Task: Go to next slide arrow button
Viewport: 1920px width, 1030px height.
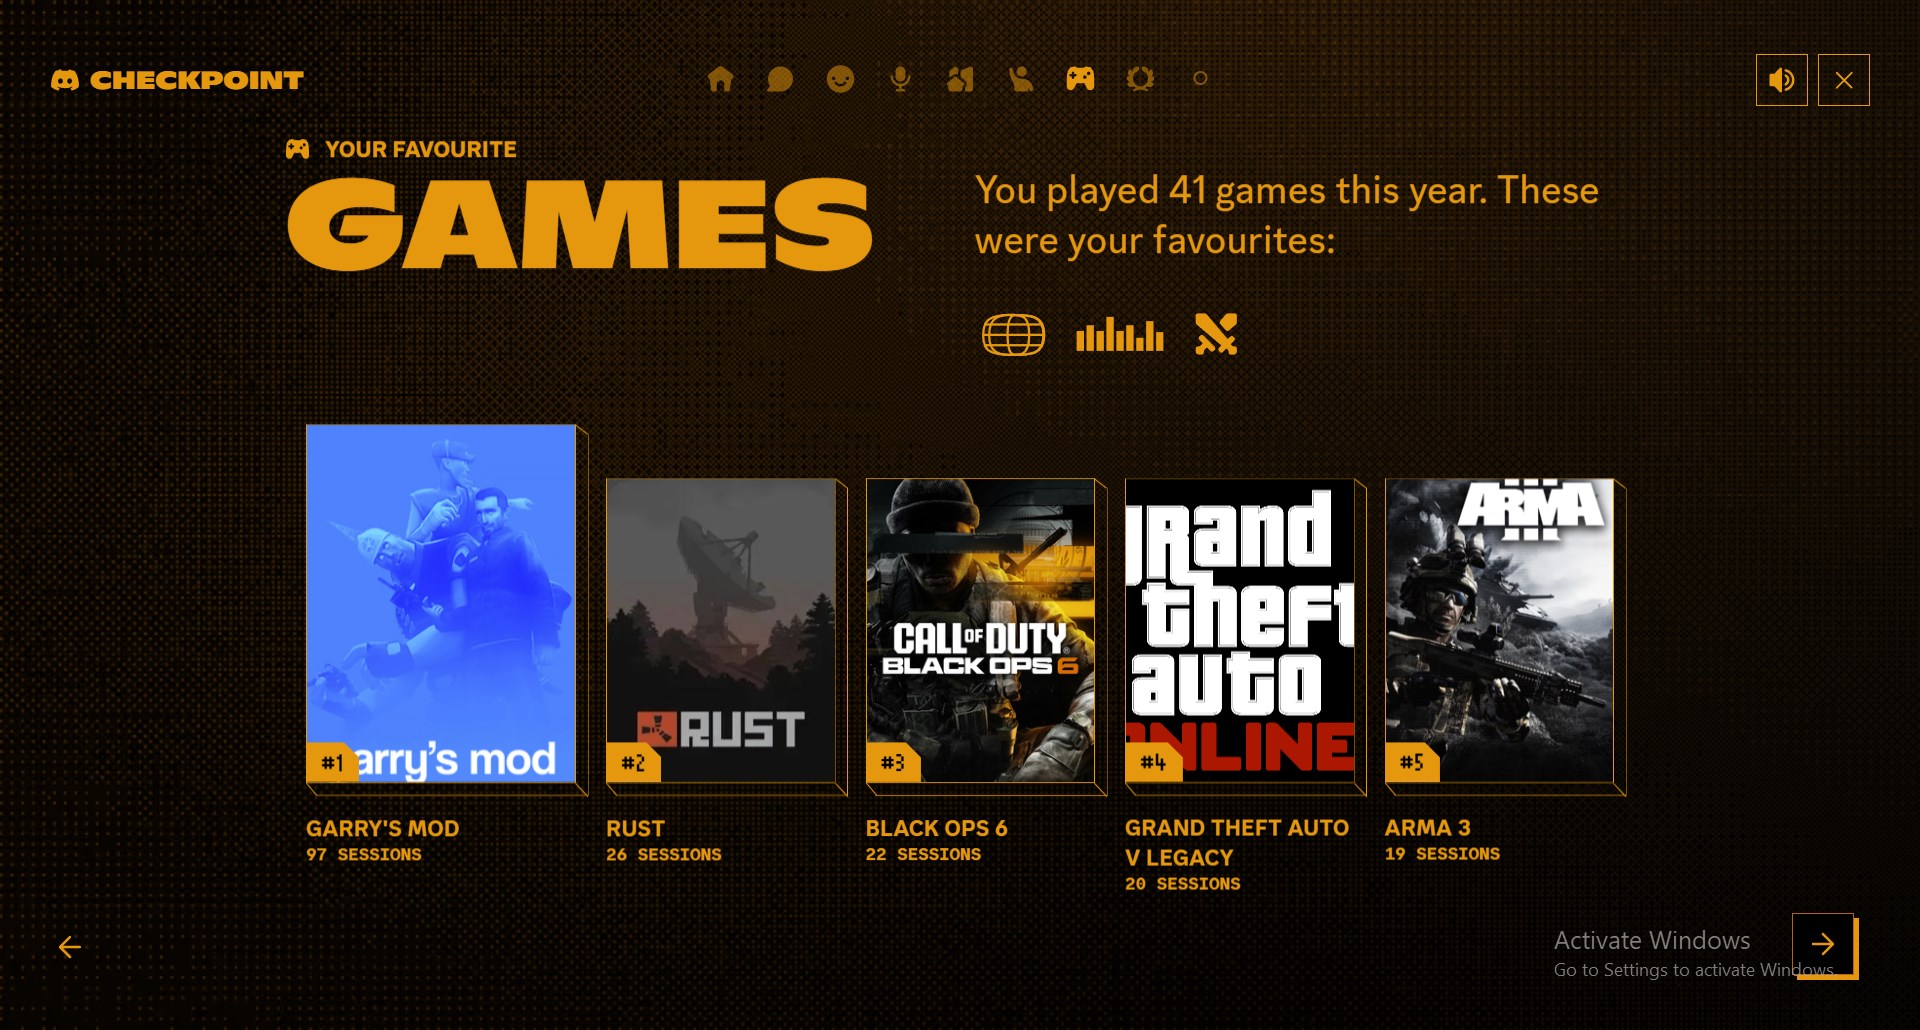Action: click(x=1823, y=944)
